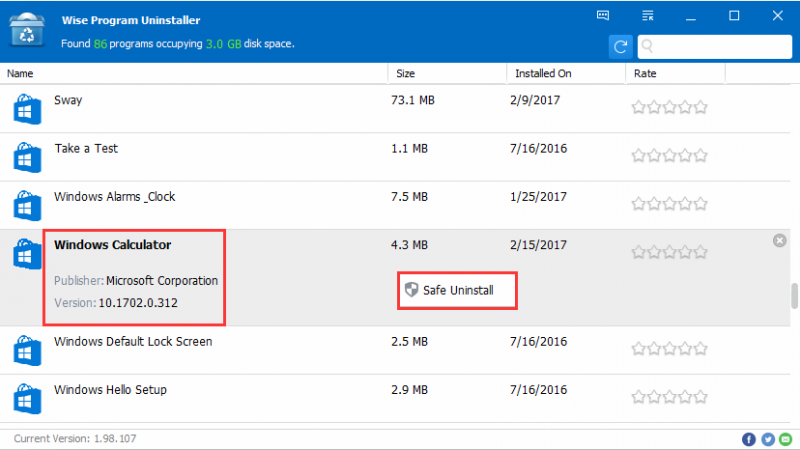Click the Safe Uninstall button
This screenshot has width=800, height=450.
pos(457,290)
